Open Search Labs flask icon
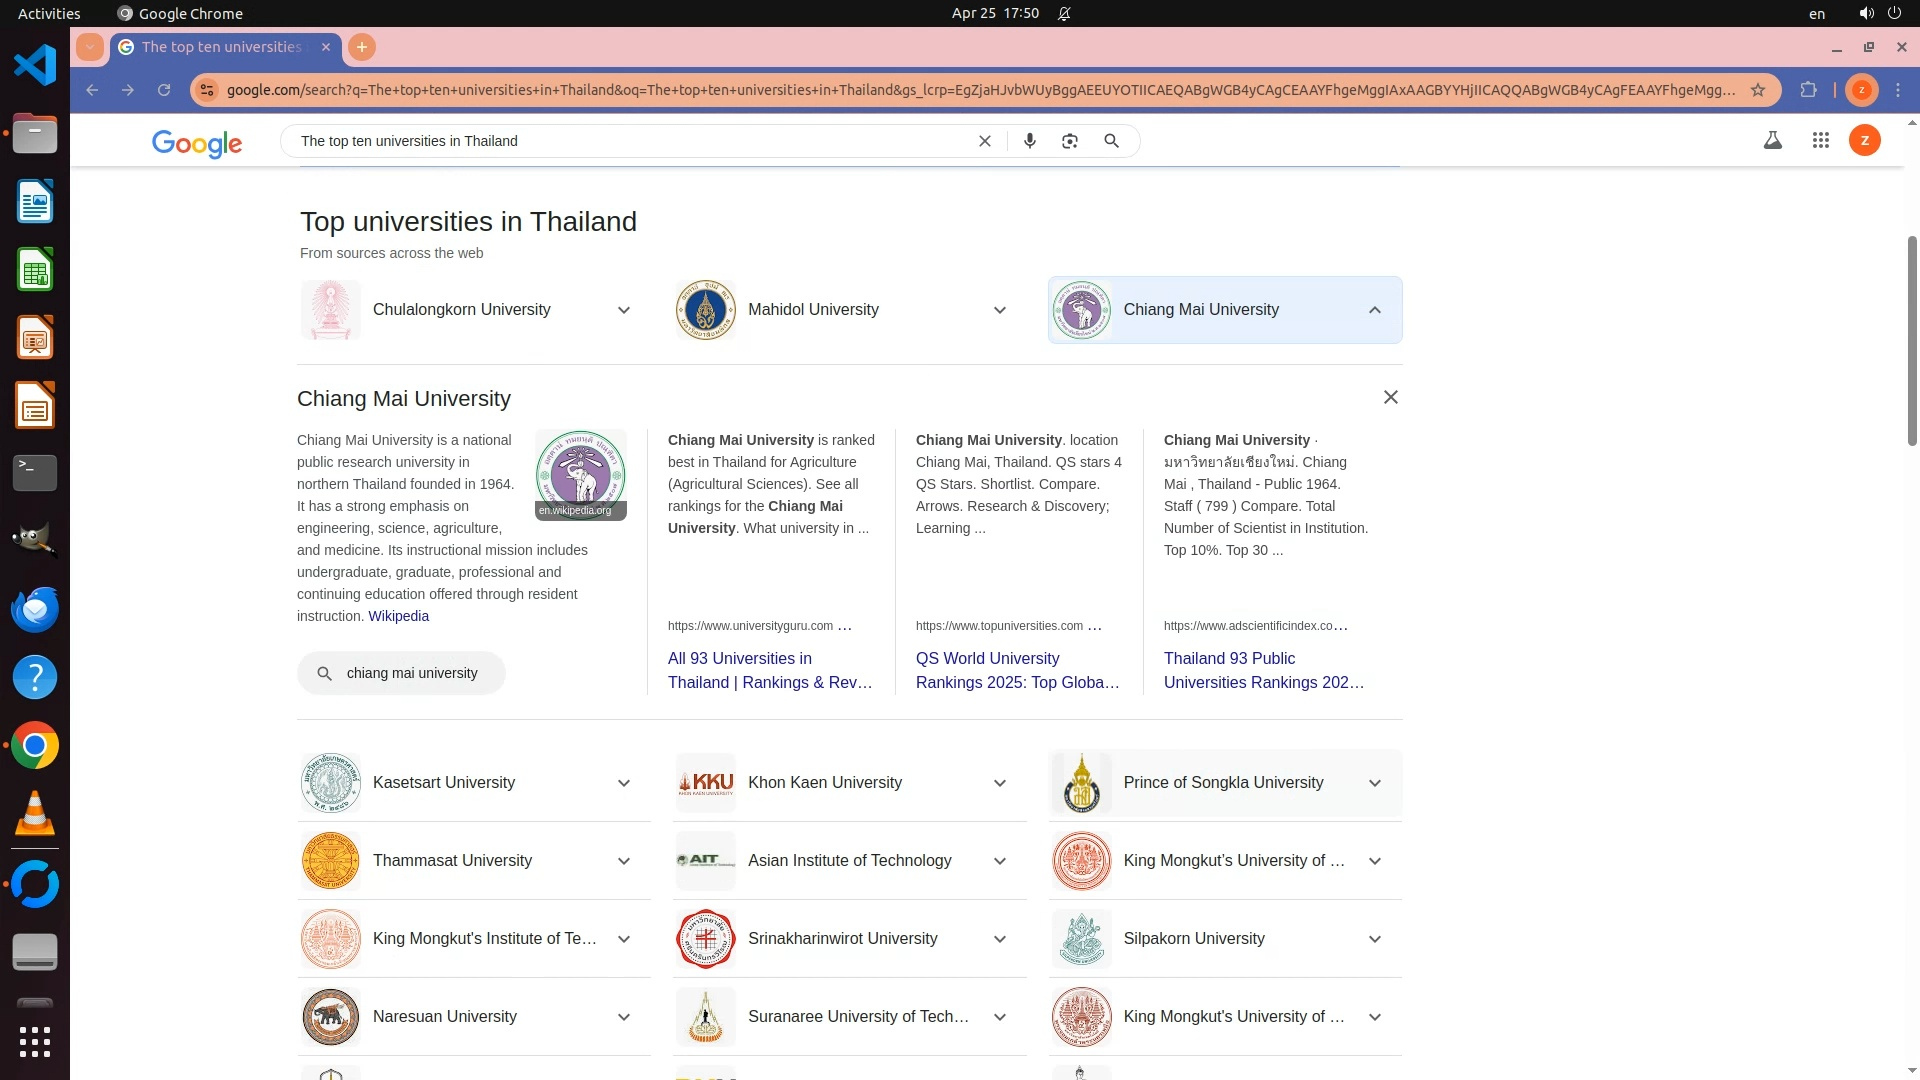1920x1080 pixels. click(1772, 141)
